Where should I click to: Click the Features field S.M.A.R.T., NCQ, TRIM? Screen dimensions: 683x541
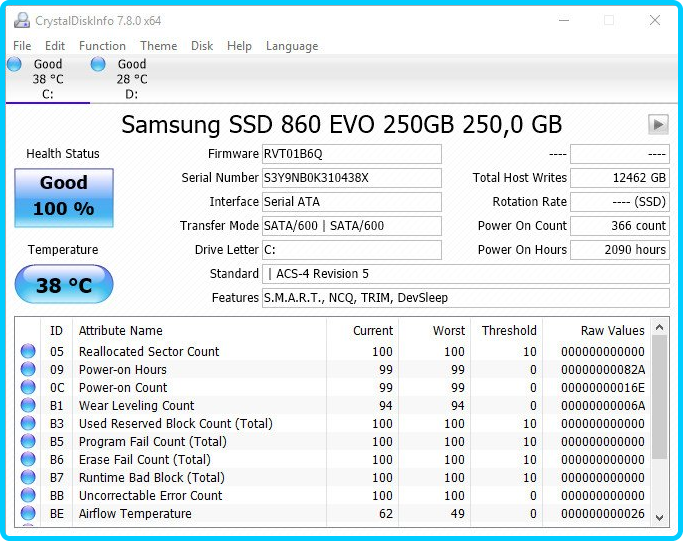[x=466, y=298]
